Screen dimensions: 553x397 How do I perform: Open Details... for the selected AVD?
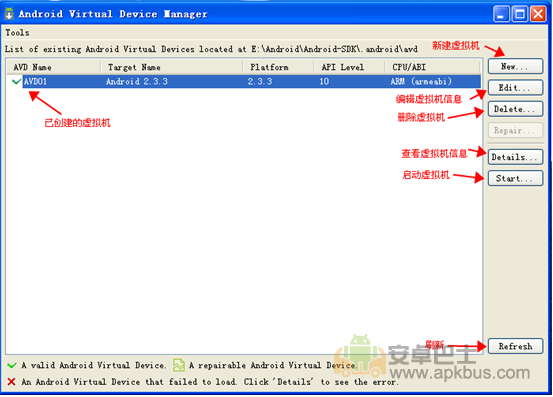click(515, 157)
